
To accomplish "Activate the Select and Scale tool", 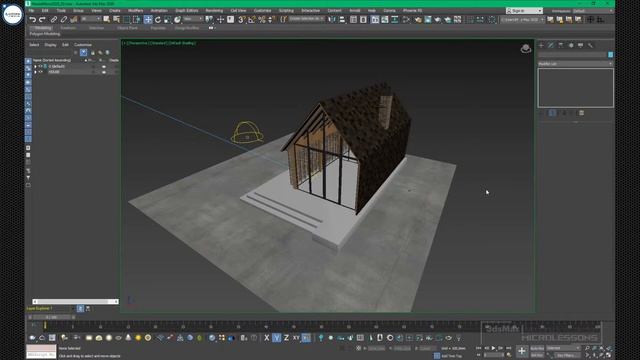I will point(168,19).
